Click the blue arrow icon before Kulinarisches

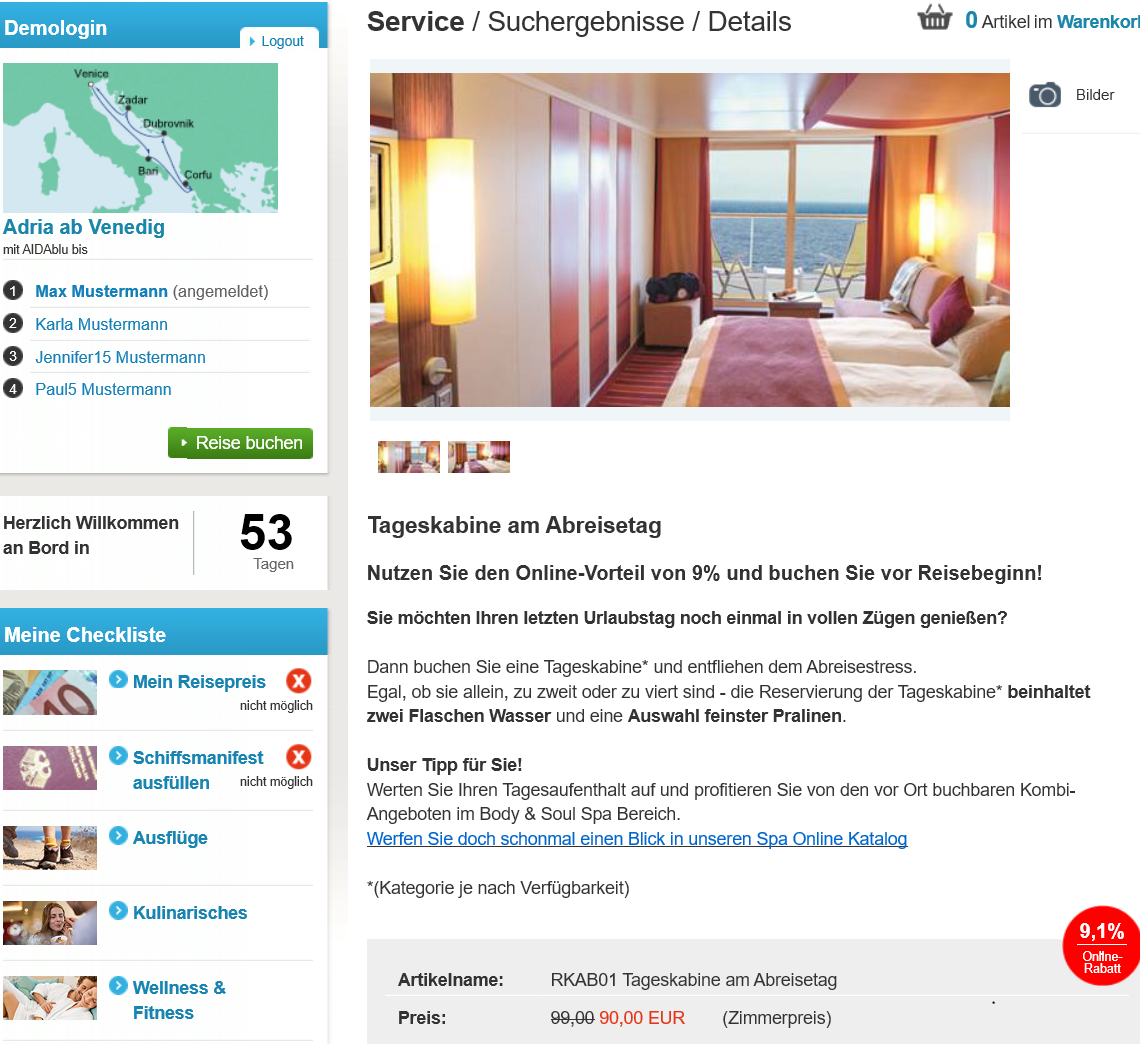[118, 911]
